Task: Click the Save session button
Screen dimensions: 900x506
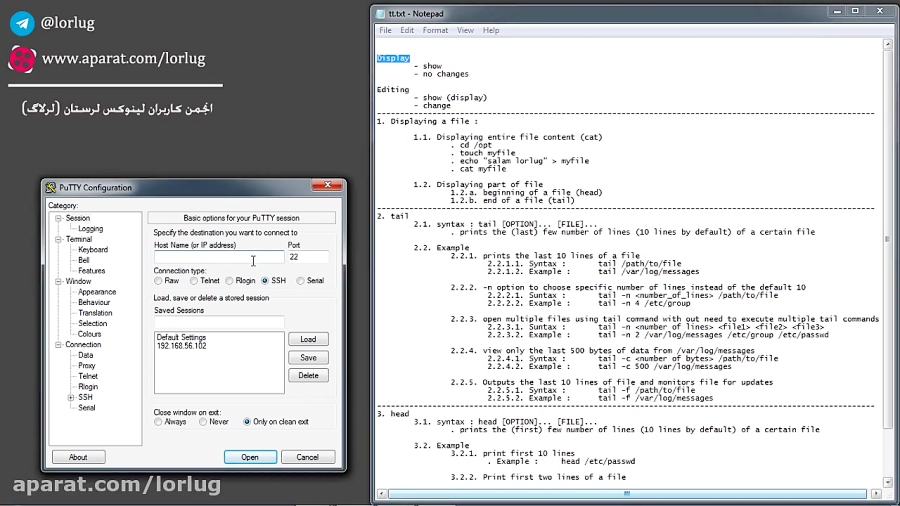Action: (308, 357)
